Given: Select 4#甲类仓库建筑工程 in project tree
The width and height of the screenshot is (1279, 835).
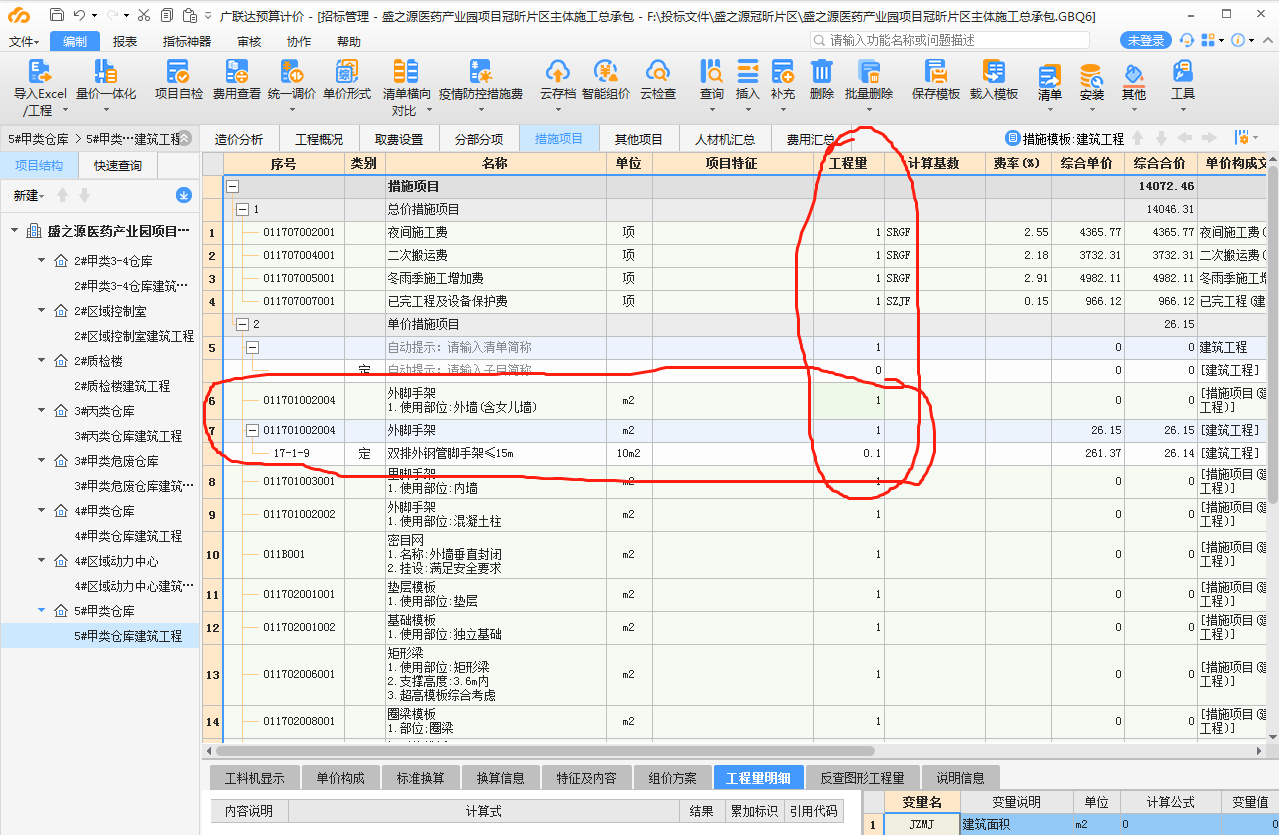Looking at the screenshot, I should pyautogui.click(x=128, y=536).
